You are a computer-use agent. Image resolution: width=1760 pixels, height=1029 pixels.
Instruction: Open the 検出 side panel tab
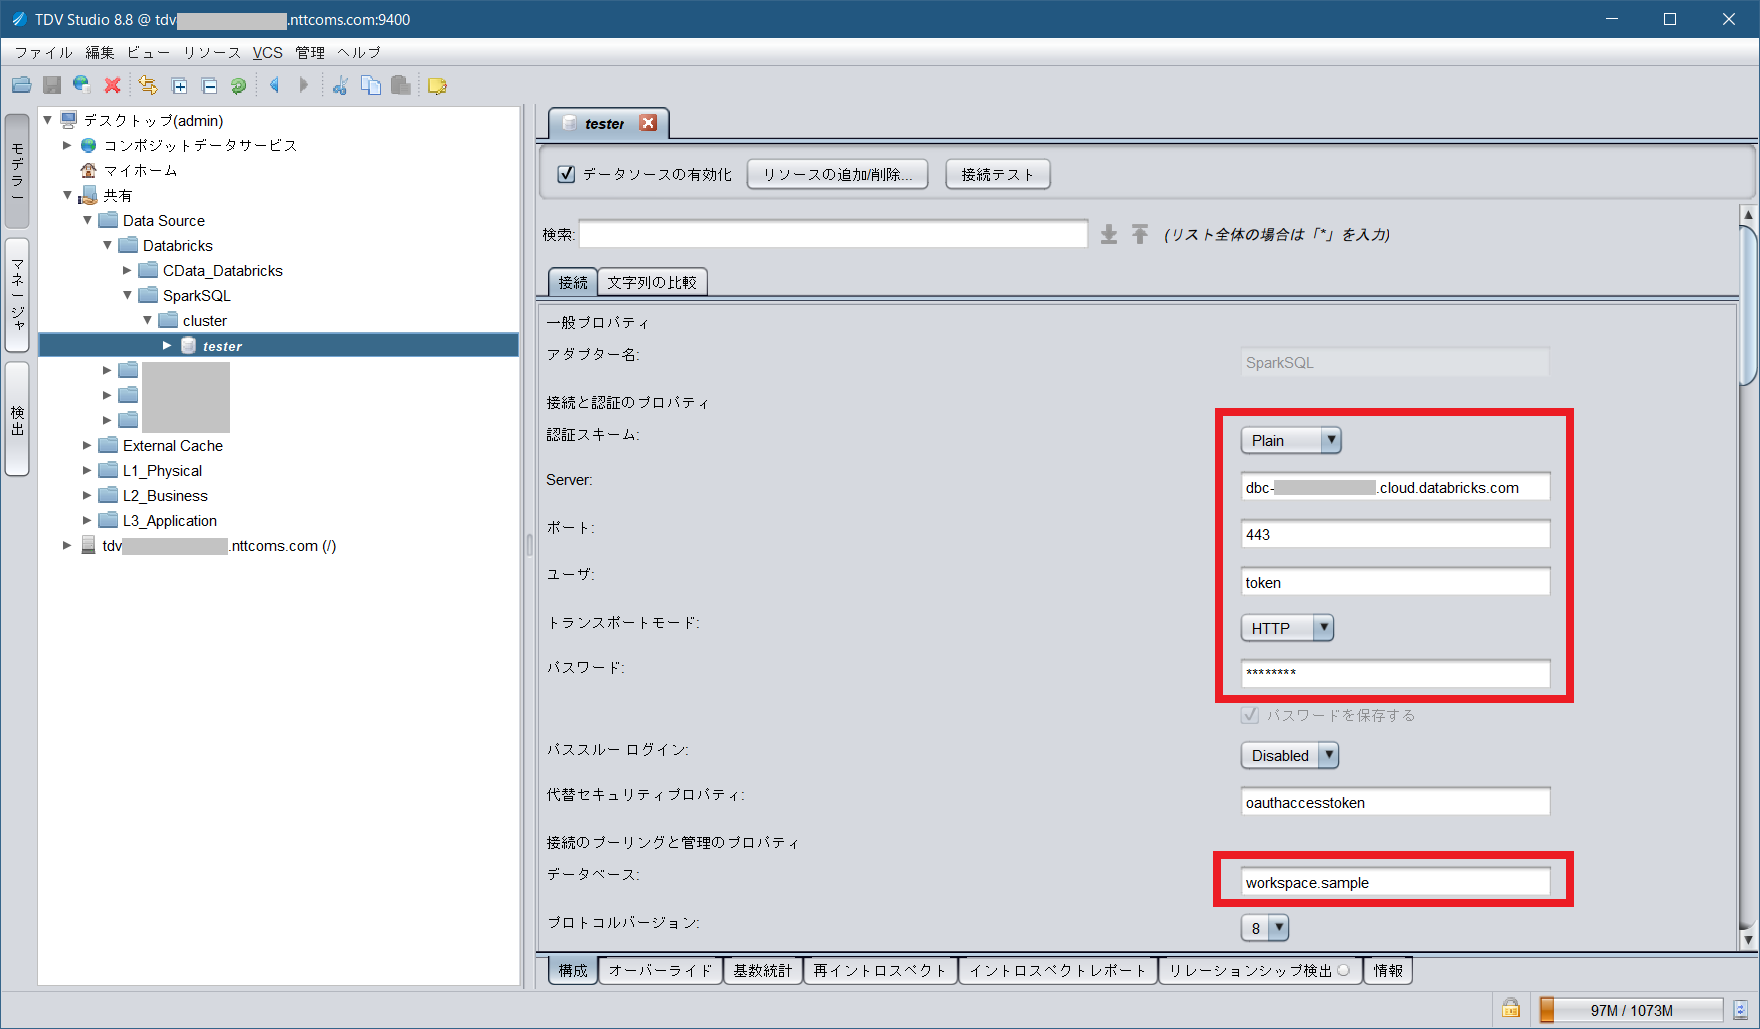point(17,419)
